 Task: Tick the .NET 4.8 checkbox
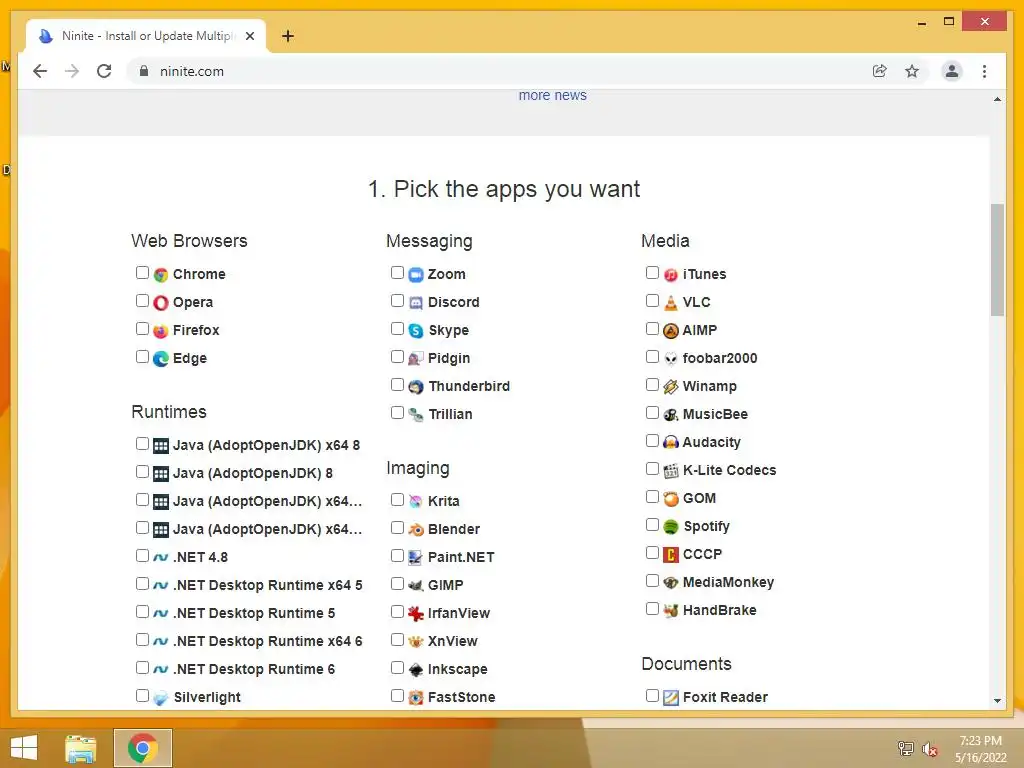pos(142,556)
